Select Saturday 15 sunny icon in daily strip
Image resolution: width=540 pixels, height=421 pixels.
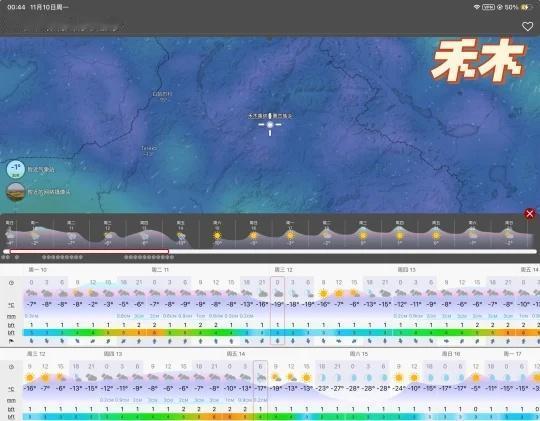point(217,236)
